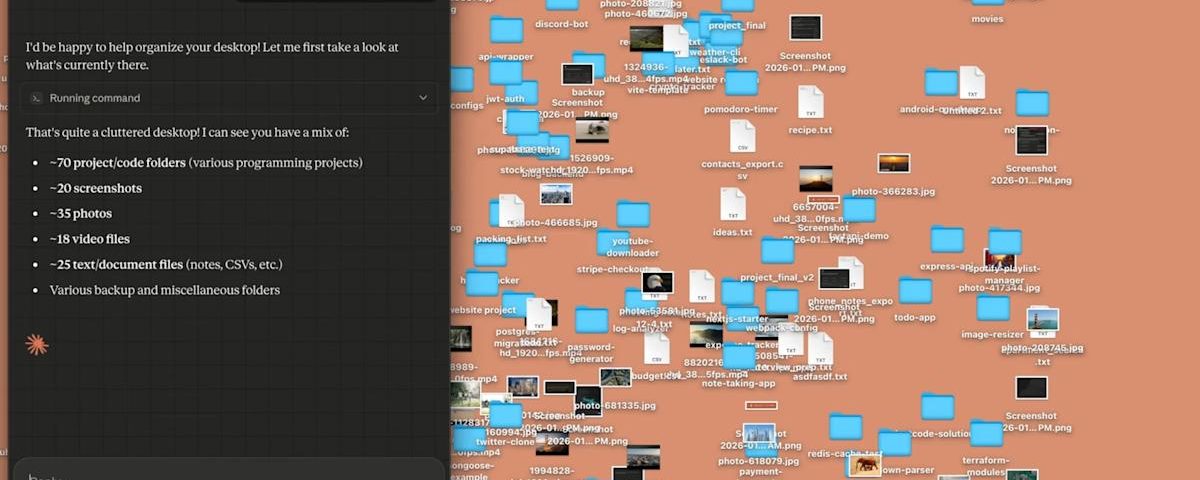Select the photo-681335.jpg thumbnail
This screenshot has height=480, width=1200.
coord(615,378)
